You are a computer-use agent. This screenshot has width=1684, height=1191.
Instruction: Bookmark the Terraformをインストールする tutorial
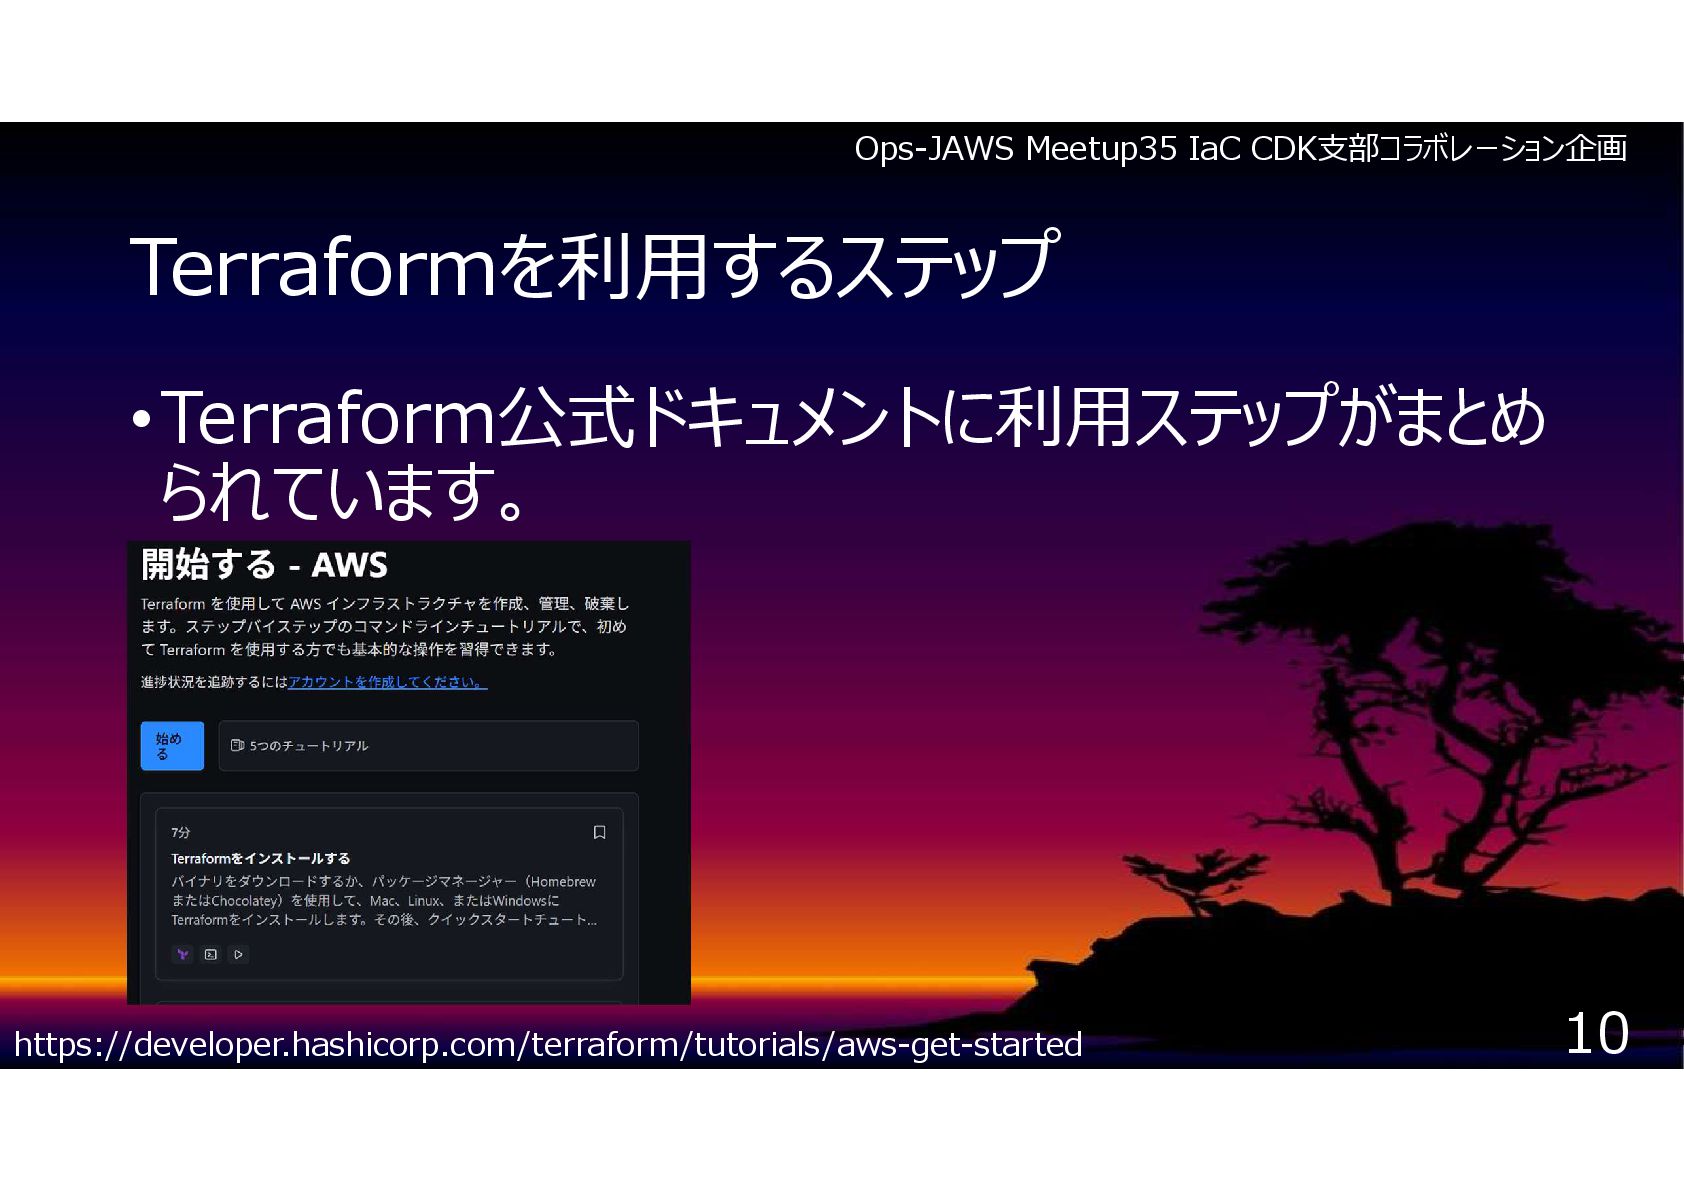(599, 832)
